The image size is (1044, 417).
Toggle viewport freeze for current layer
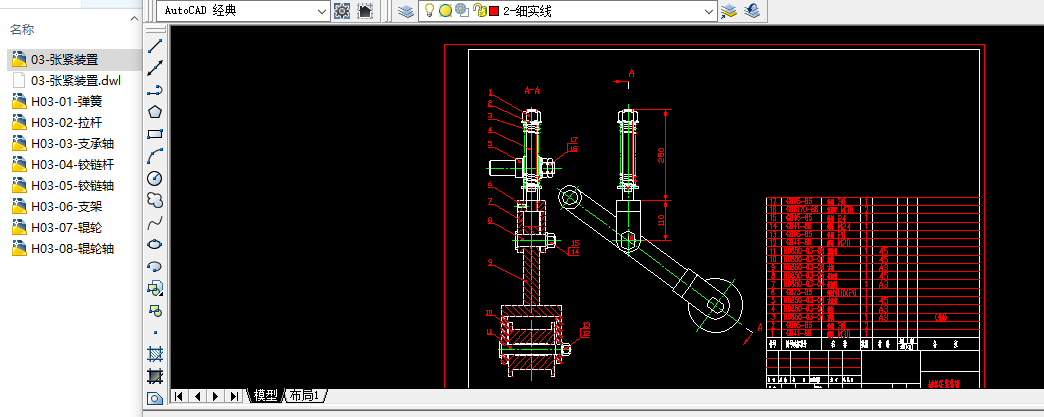pos(461,10)
